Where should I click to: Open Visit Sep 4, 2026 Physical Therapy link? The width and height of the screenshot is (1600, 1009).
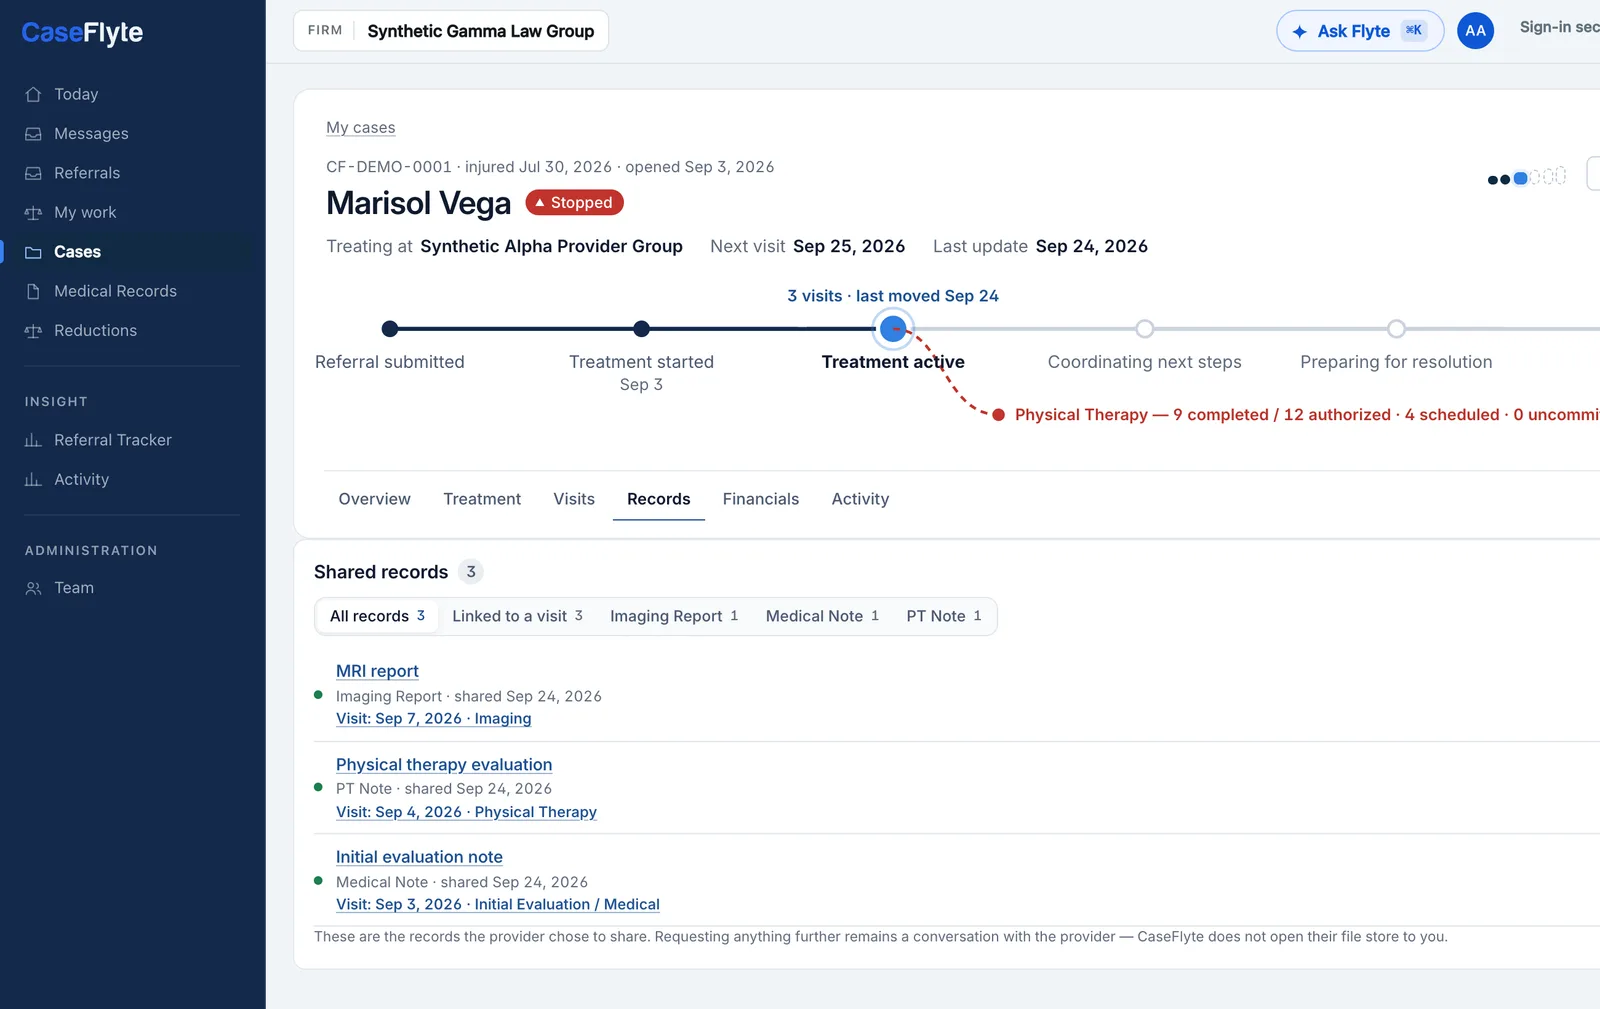coord(466,812)
